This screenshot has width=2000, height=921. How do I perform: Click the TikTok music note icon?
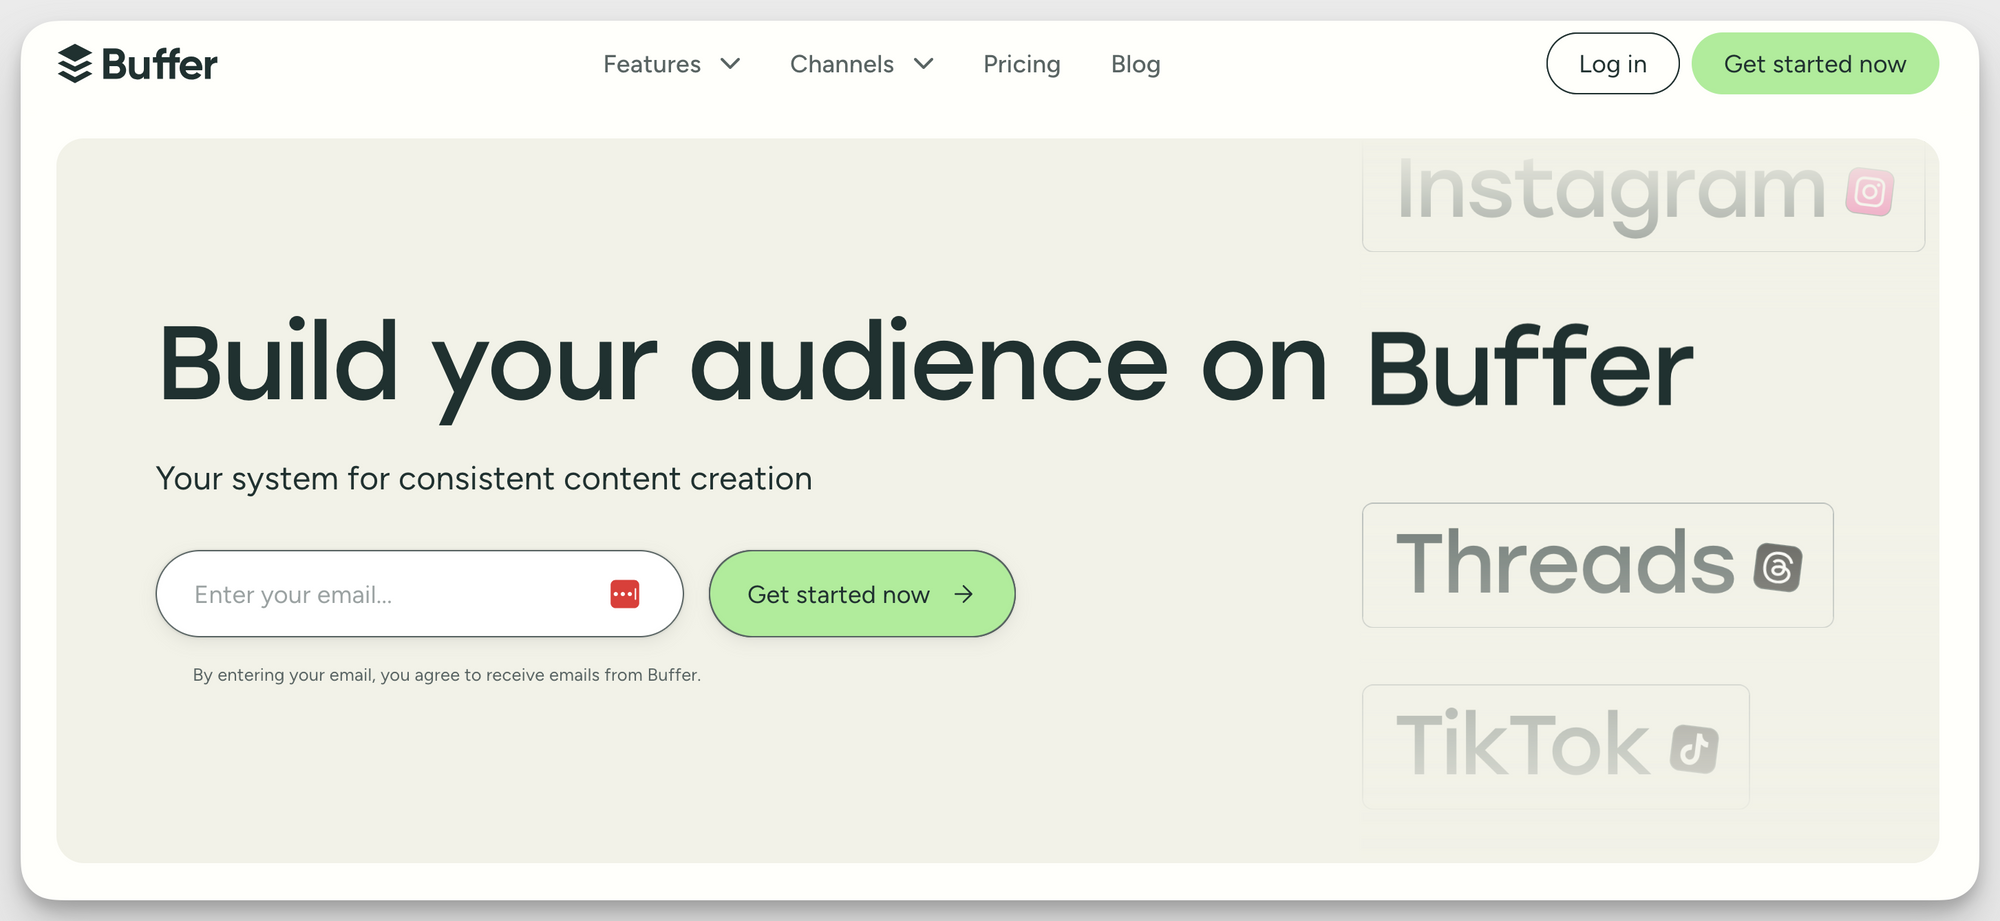(x=1694, y=749)
